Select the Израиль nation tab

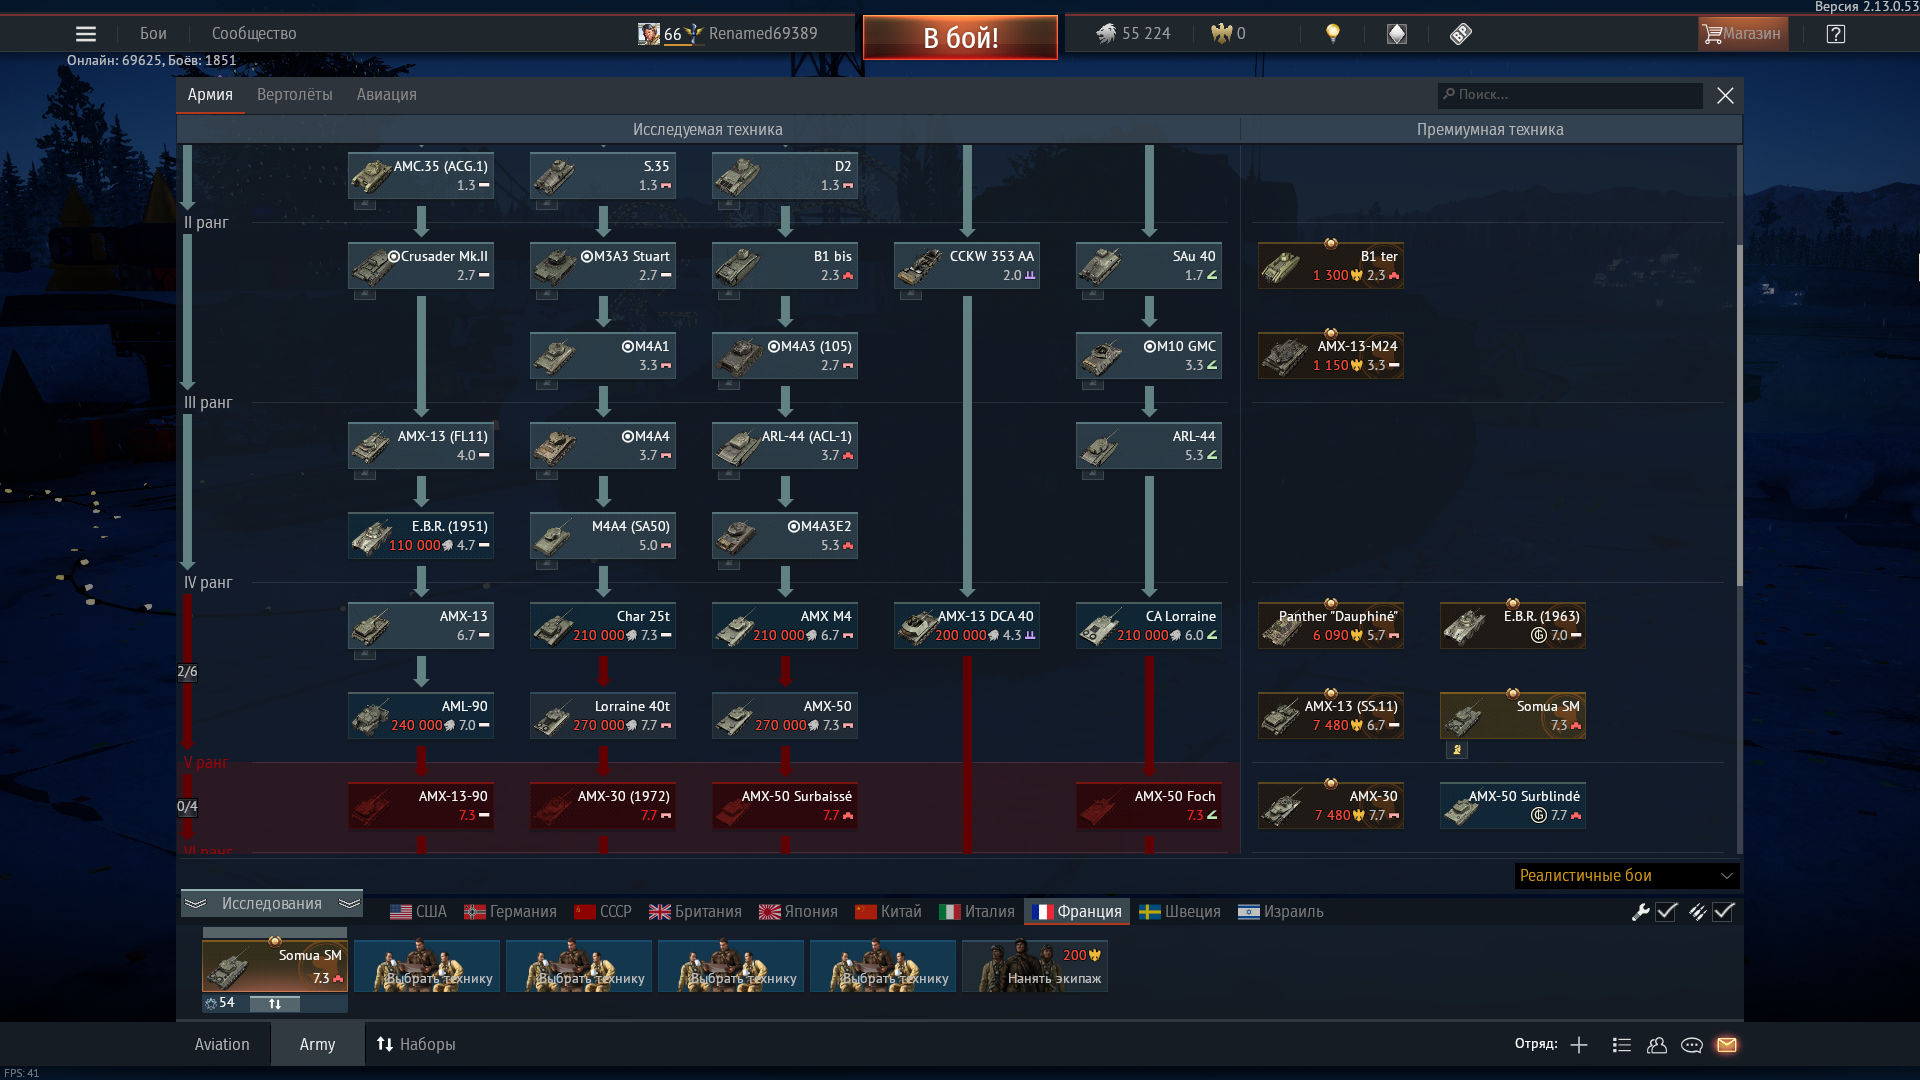tap(1281, 912)
